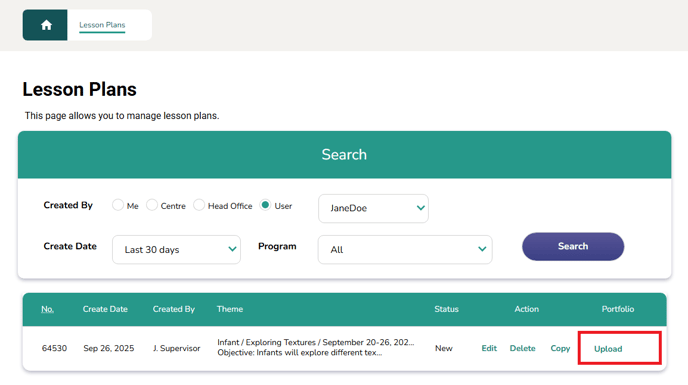Click the Infant / Exploring Textures theme text
688x385 pixels.
click(x=315, y=342)
